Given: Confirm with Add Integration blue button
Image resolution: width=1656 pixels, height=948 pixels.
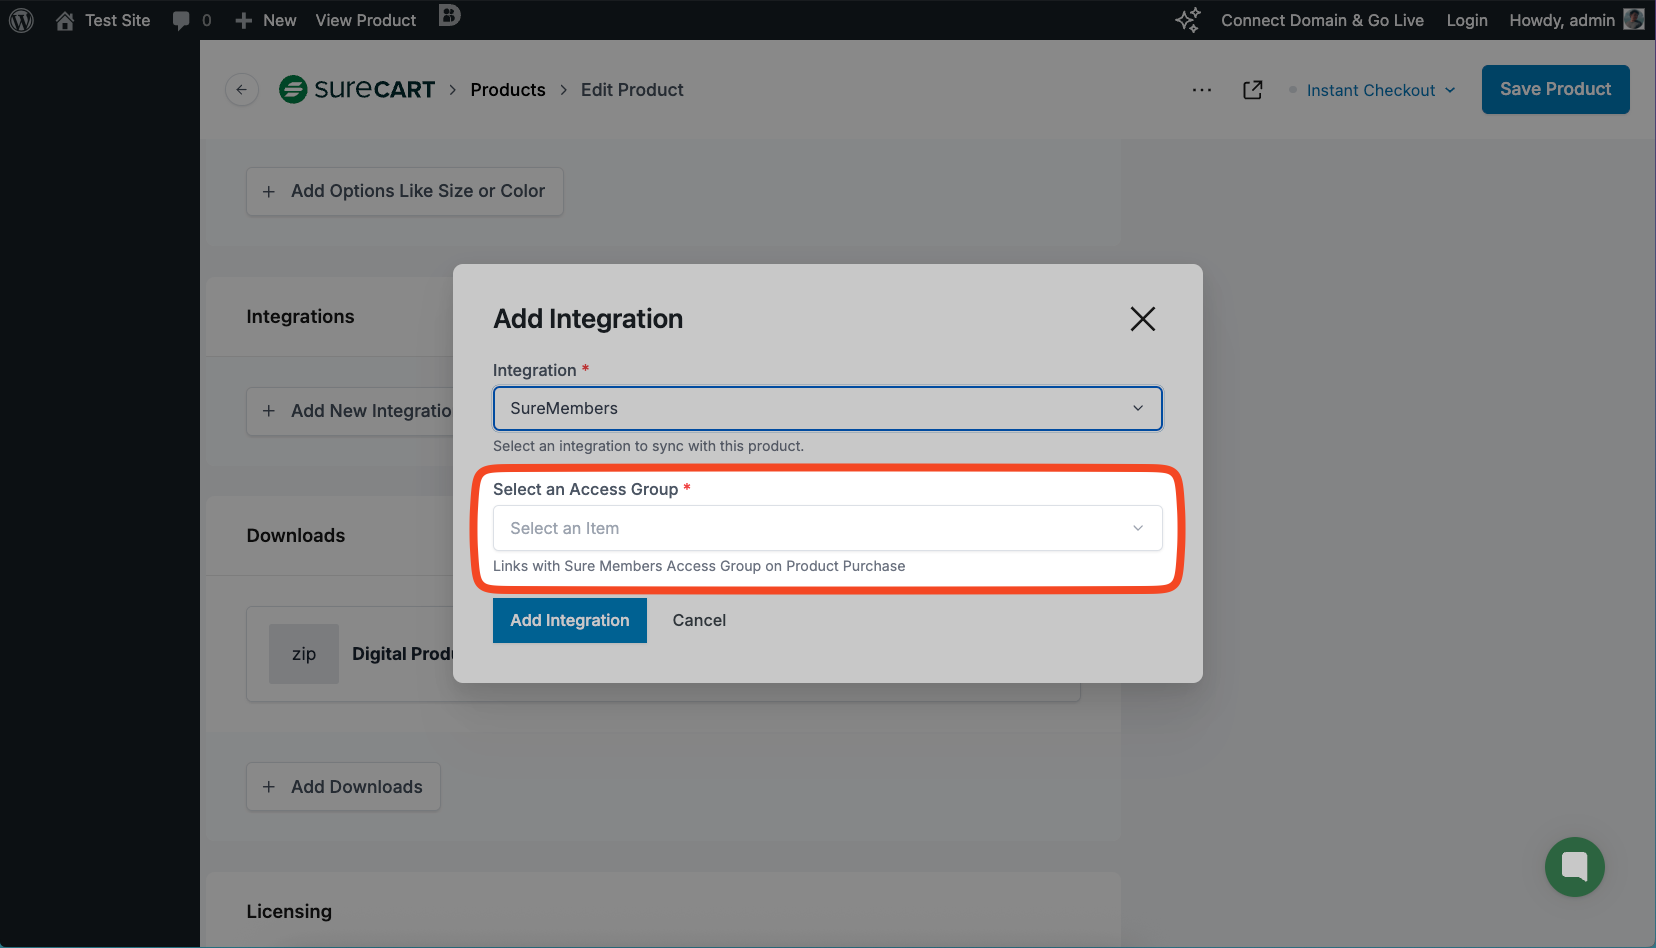Looking at the screenshot, I should click(570, 620).
